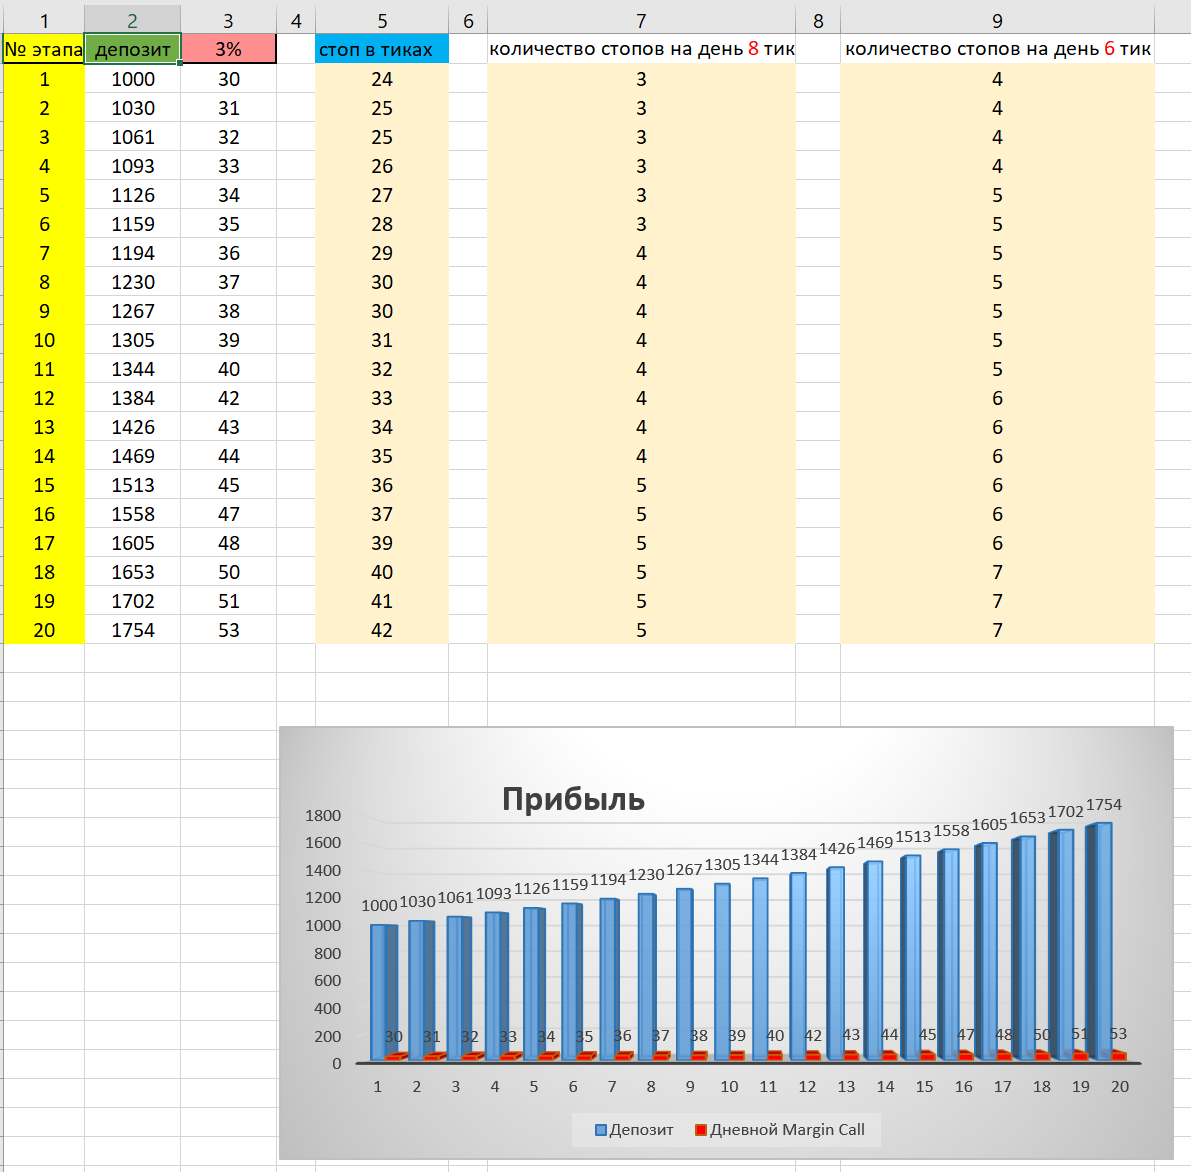Select value 53 in the 3% column
The image size is (1191, 1172).
click(228, 630)
